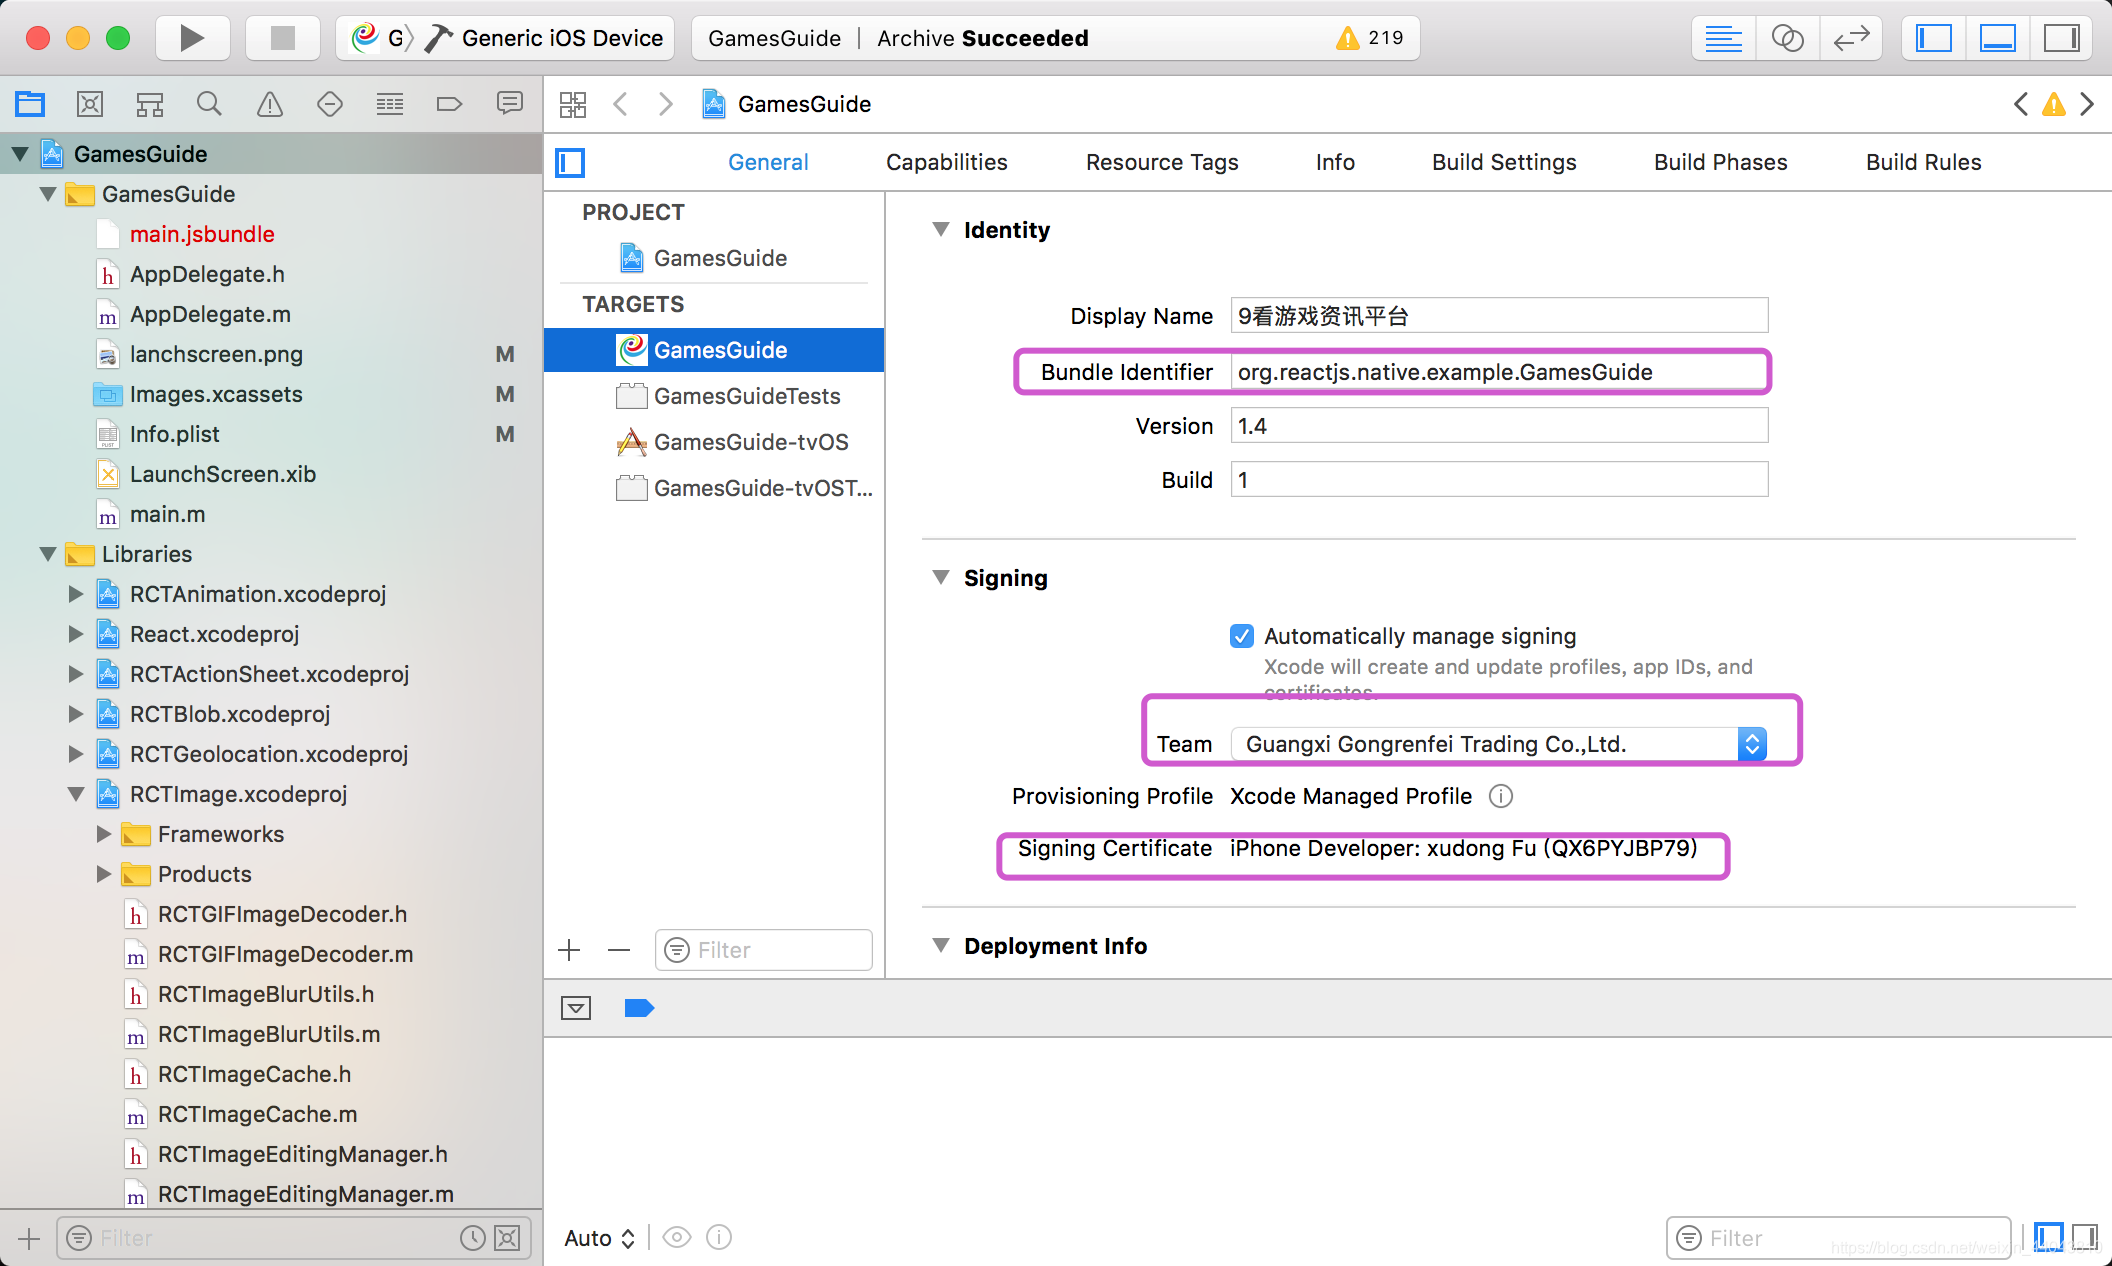The width and height of the screenshot is (2112, 1266).
Task: Toggle the Utilities pane visibility
Action: point(2061,38)
